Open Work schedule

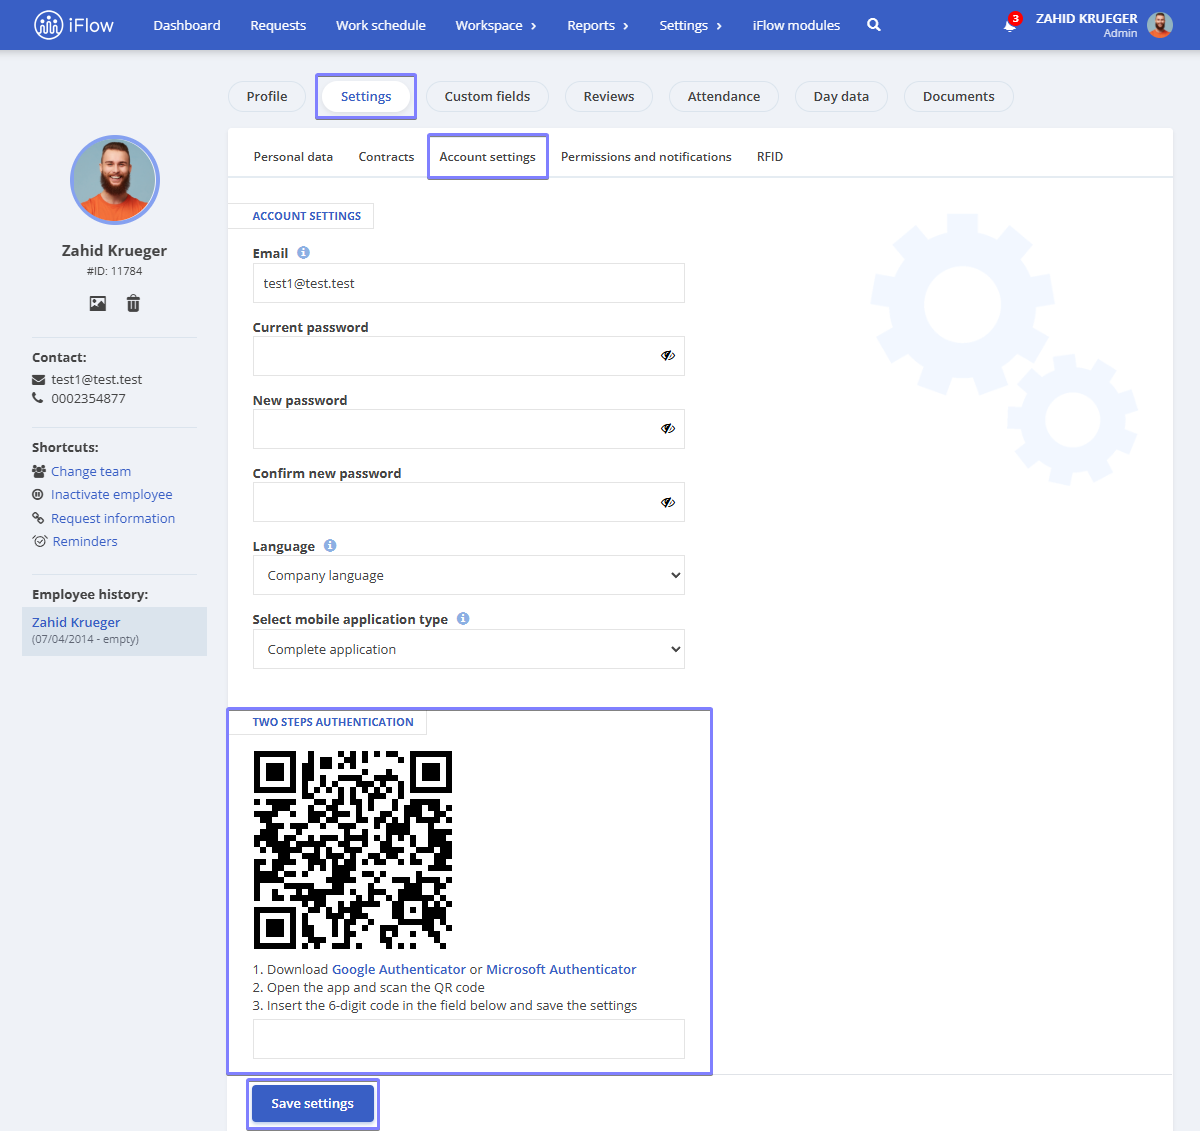click(x=381, y=25)
